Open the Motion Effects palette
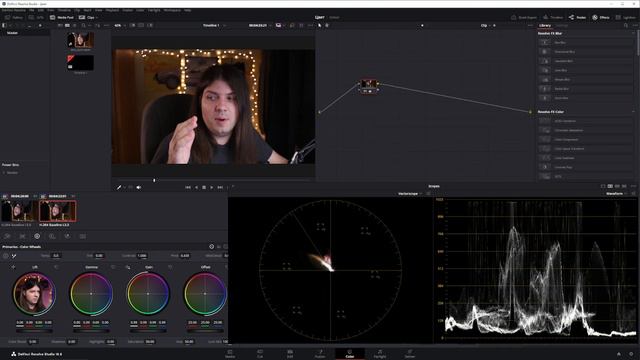Viewport: 640px width, 360px height. click(x=82, y=236)
